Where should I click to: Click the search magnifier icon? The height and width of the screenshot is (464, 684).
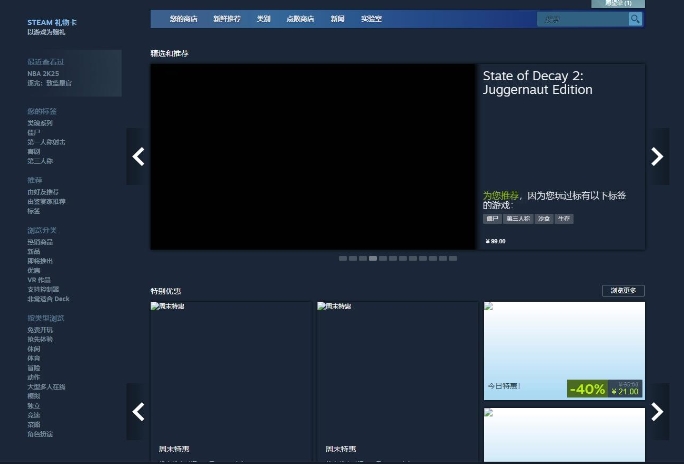coord(635,19)
